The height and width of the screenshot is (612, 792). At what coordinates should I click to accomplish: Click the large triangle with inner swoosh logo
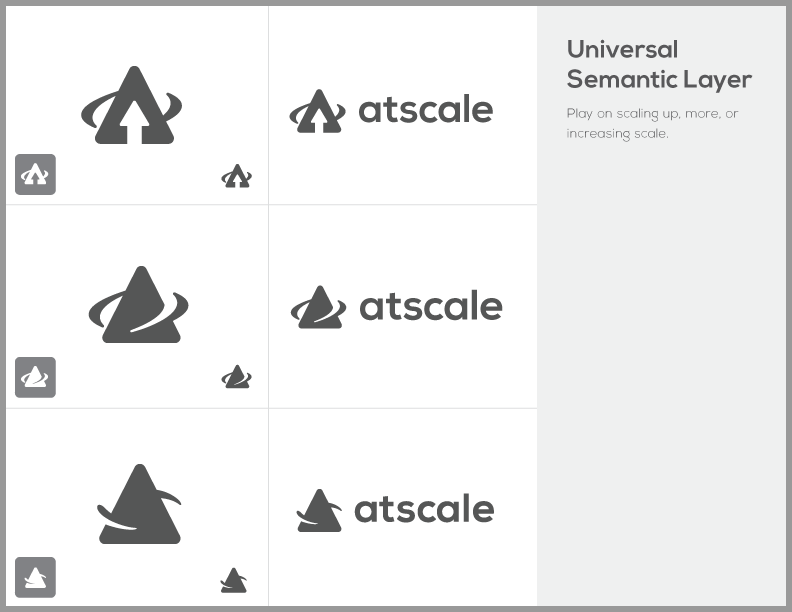[138, 304]
